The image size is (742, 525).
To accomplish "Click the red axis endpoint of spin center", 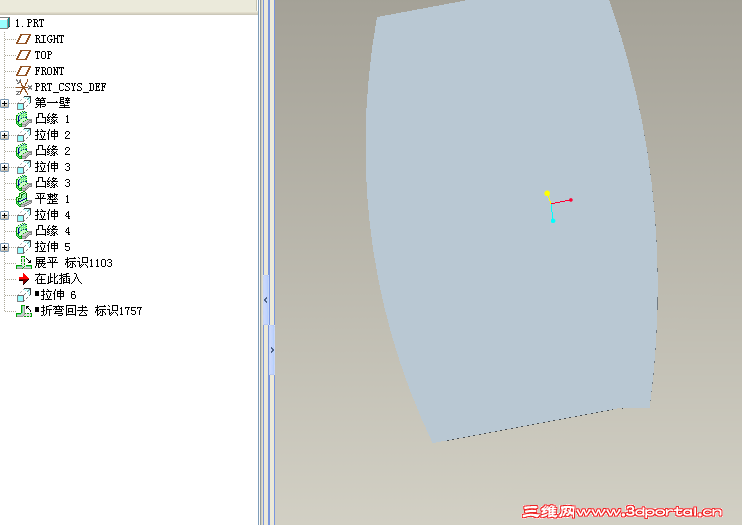I will tap(571, 200).
